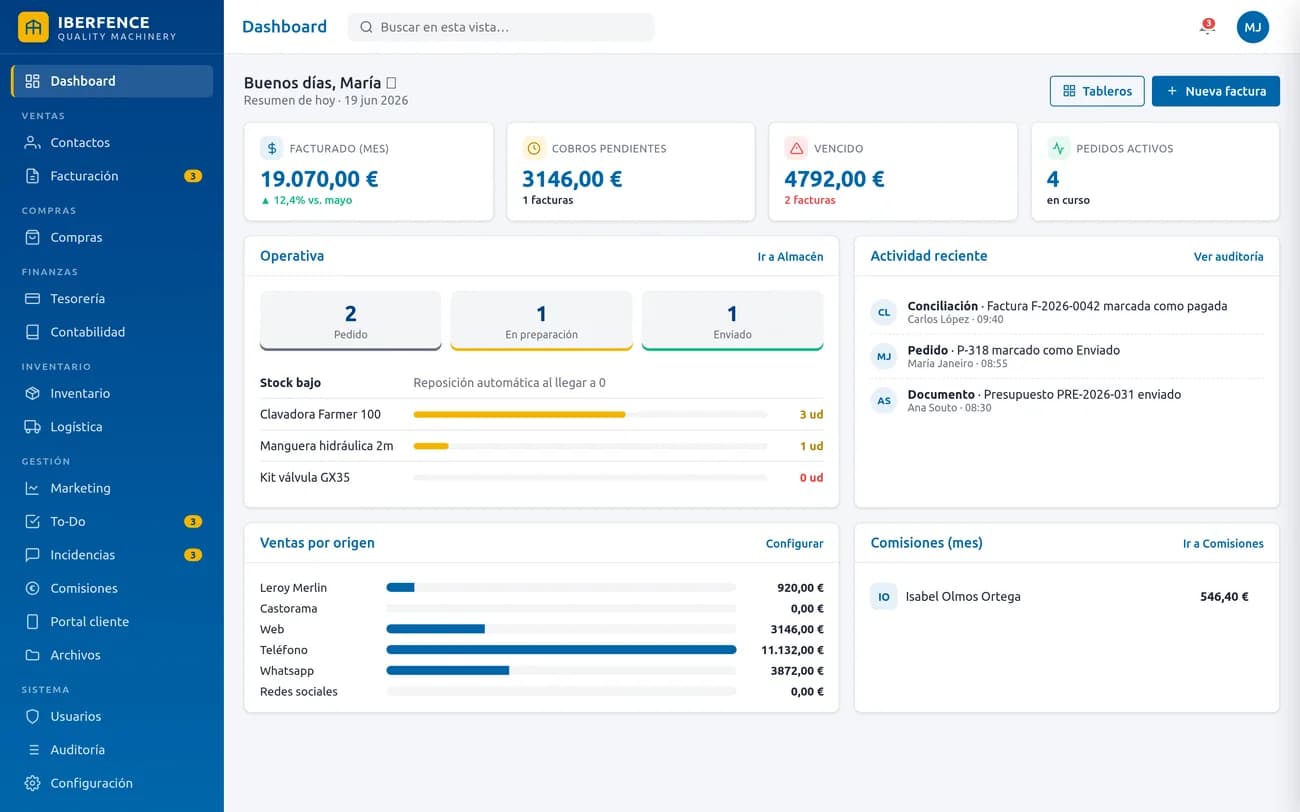Click the Kit válvula GX35 stock row
The height and width of the screenshot is (812, 1300).
[541, 478]
